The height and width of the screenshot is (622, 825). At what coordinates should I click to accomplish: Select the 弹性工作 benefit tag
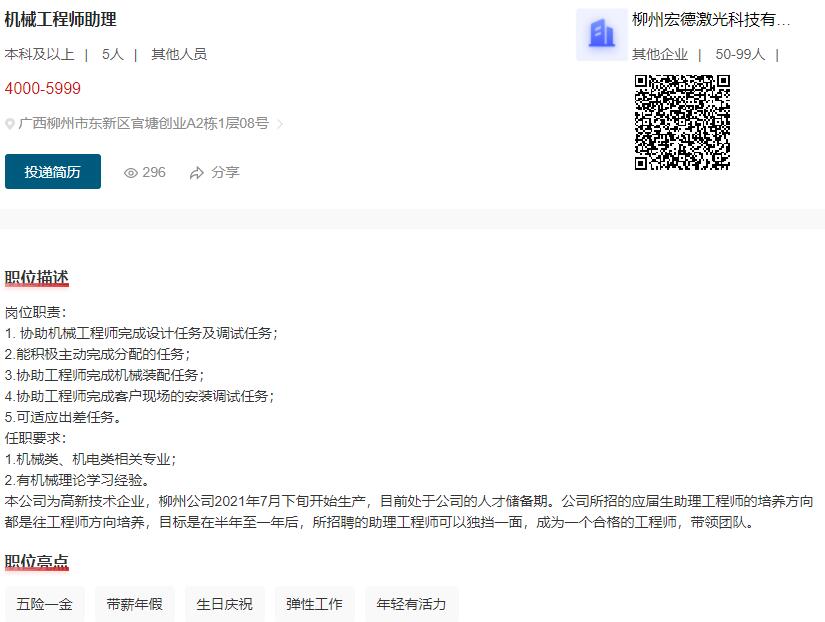coord(314,604)
